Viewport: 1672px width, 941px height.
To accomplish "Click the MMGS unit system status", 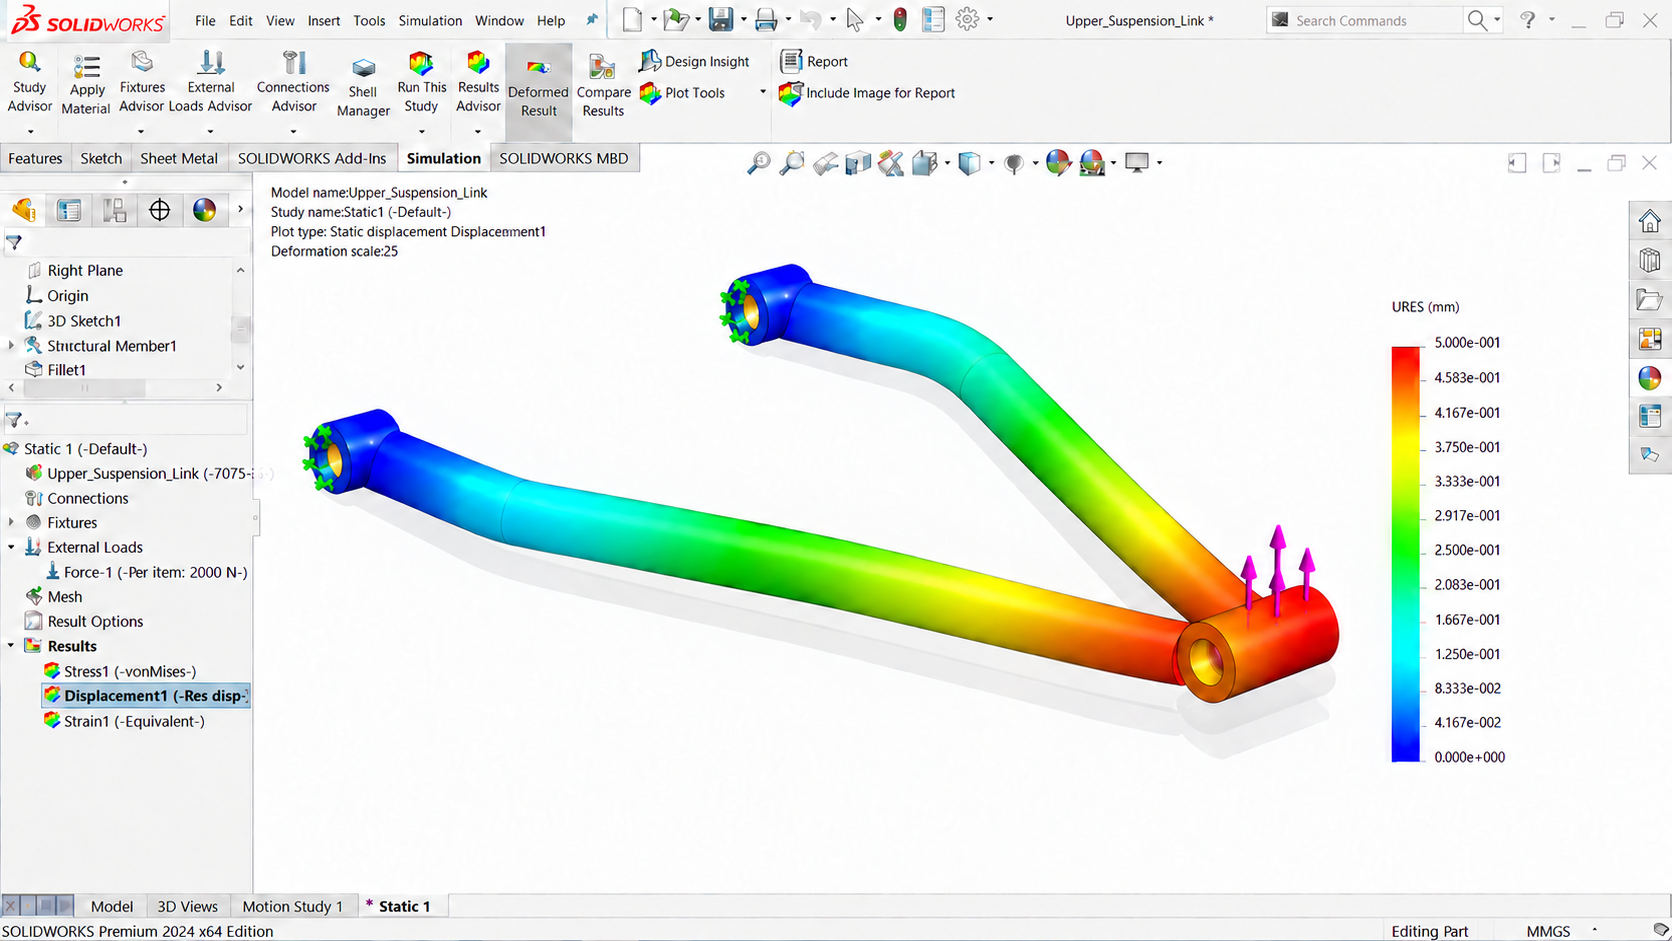I will (1548, 931).
